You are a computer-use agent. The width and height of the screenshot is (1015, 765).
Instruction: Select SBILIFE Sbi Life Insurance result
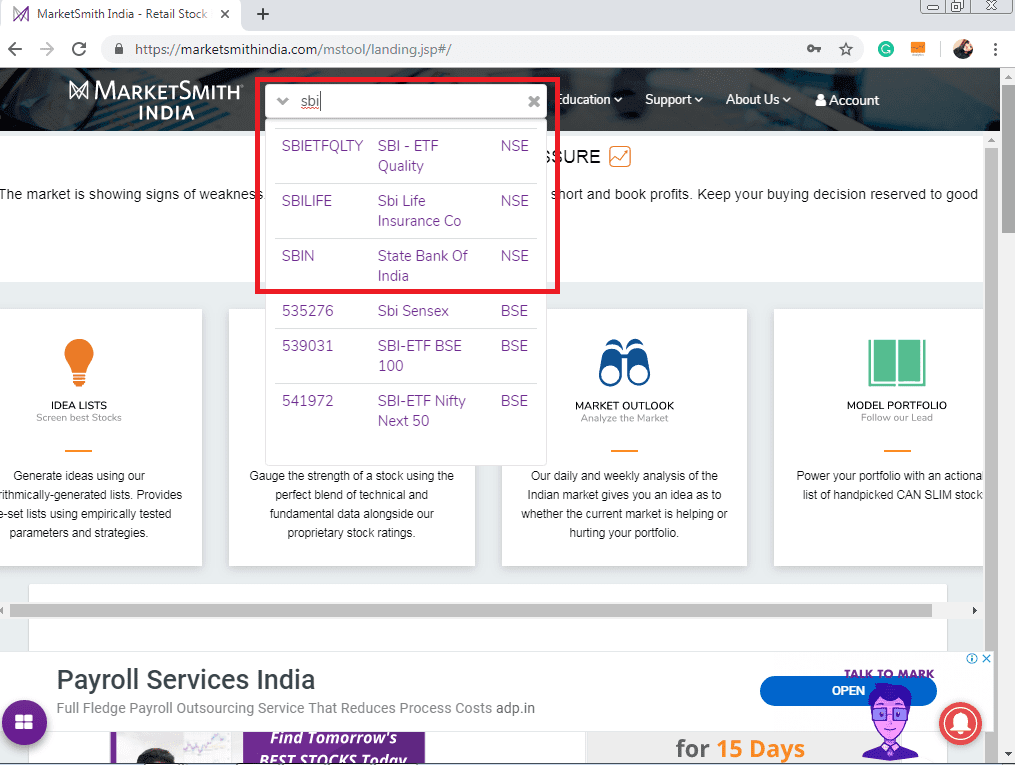click(x=406, y=211)
